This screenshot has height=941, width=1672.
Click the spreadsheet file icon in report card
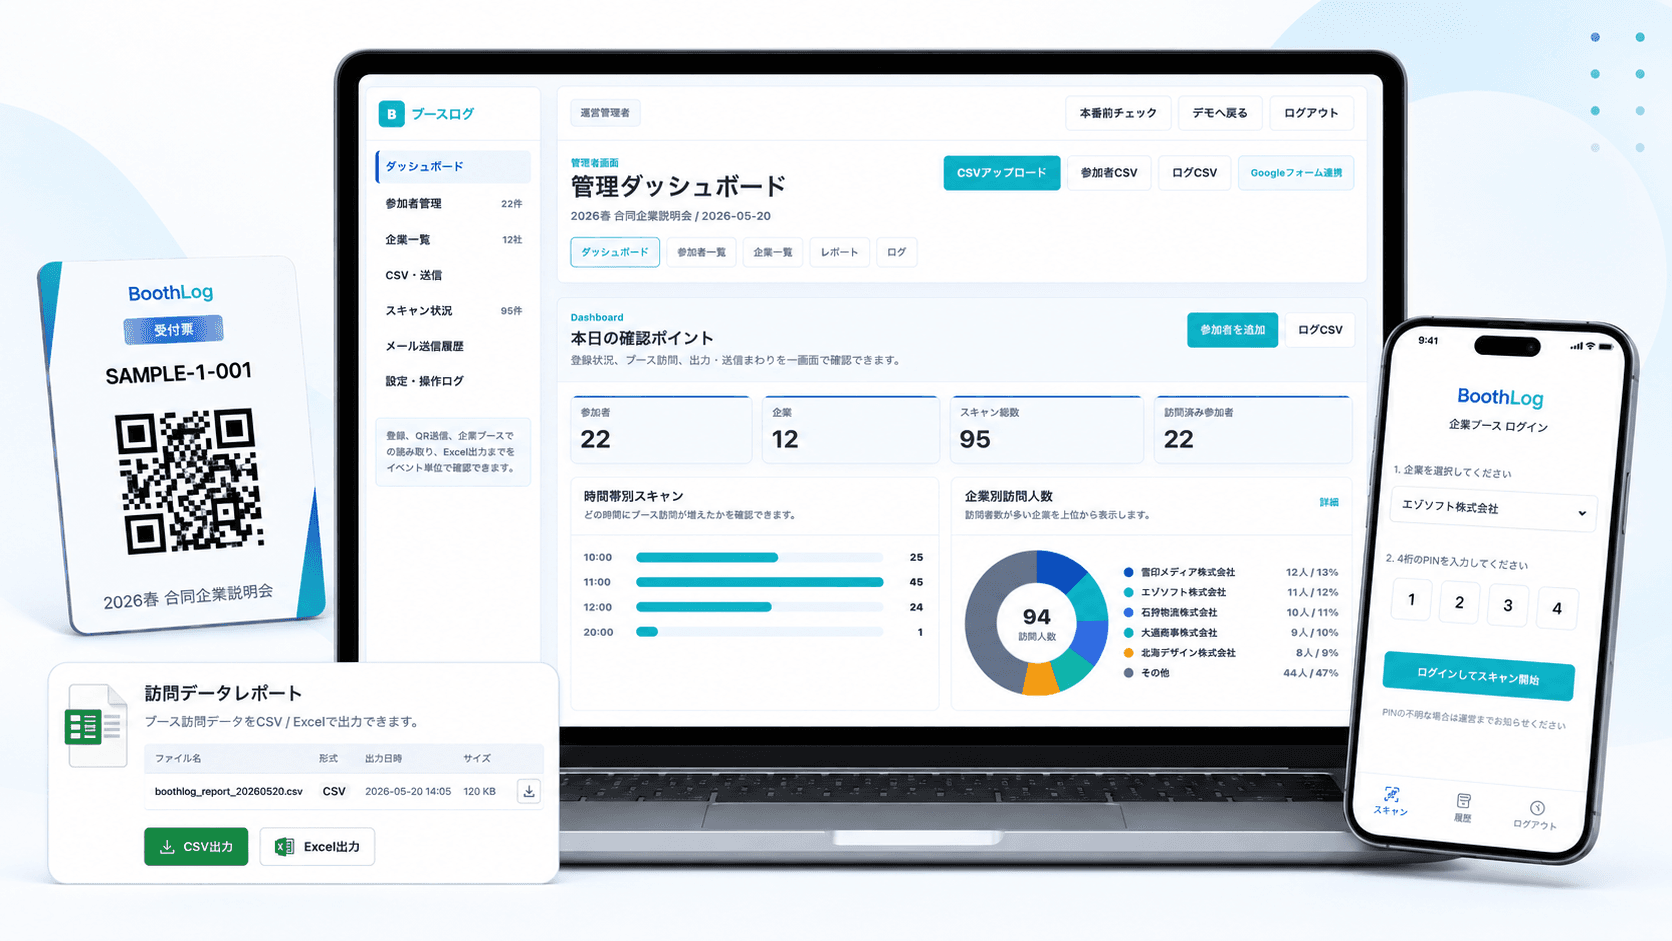96,725
